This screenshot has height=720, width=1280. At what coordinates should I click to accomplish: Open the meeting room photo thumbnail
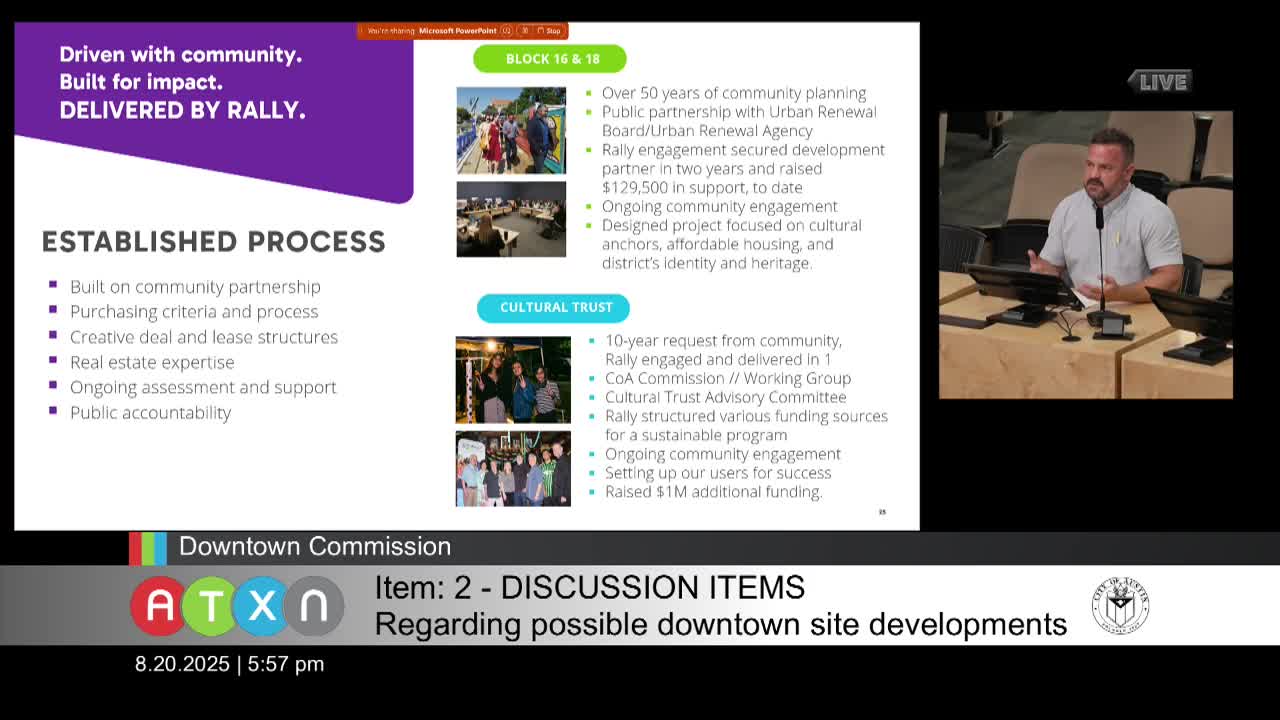pos(511,219)
